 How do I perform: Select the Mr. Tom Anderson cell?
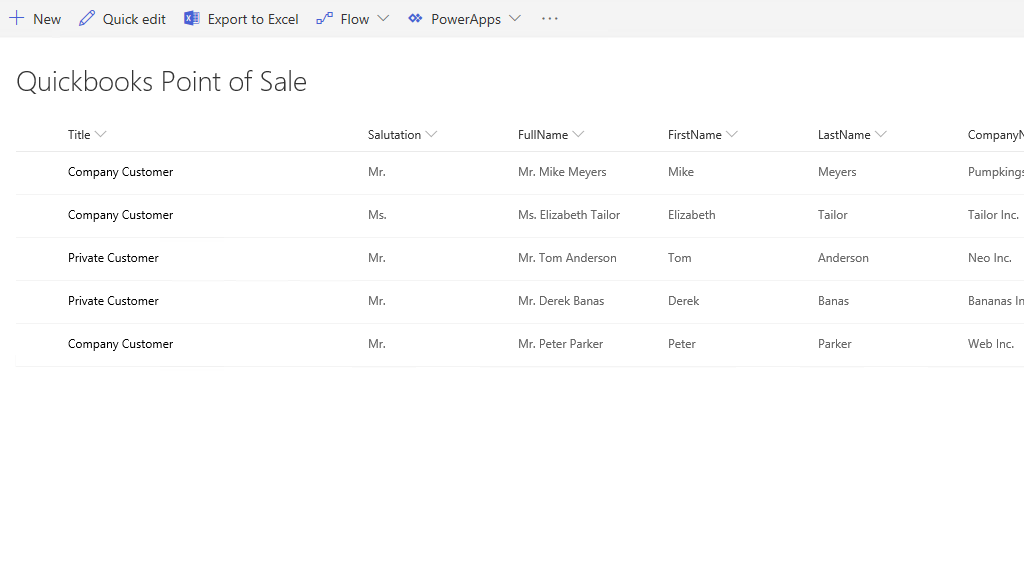point(567,258)
